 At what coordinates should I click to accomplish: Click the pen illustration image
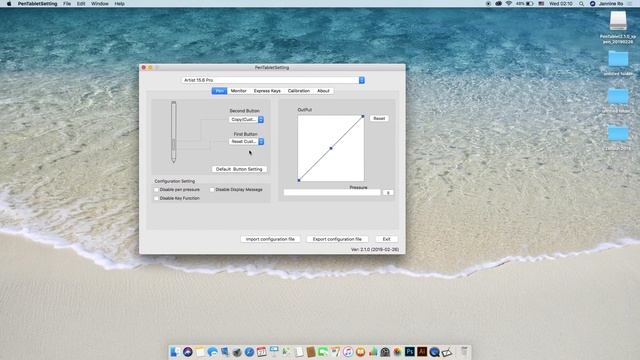[173, 132]
